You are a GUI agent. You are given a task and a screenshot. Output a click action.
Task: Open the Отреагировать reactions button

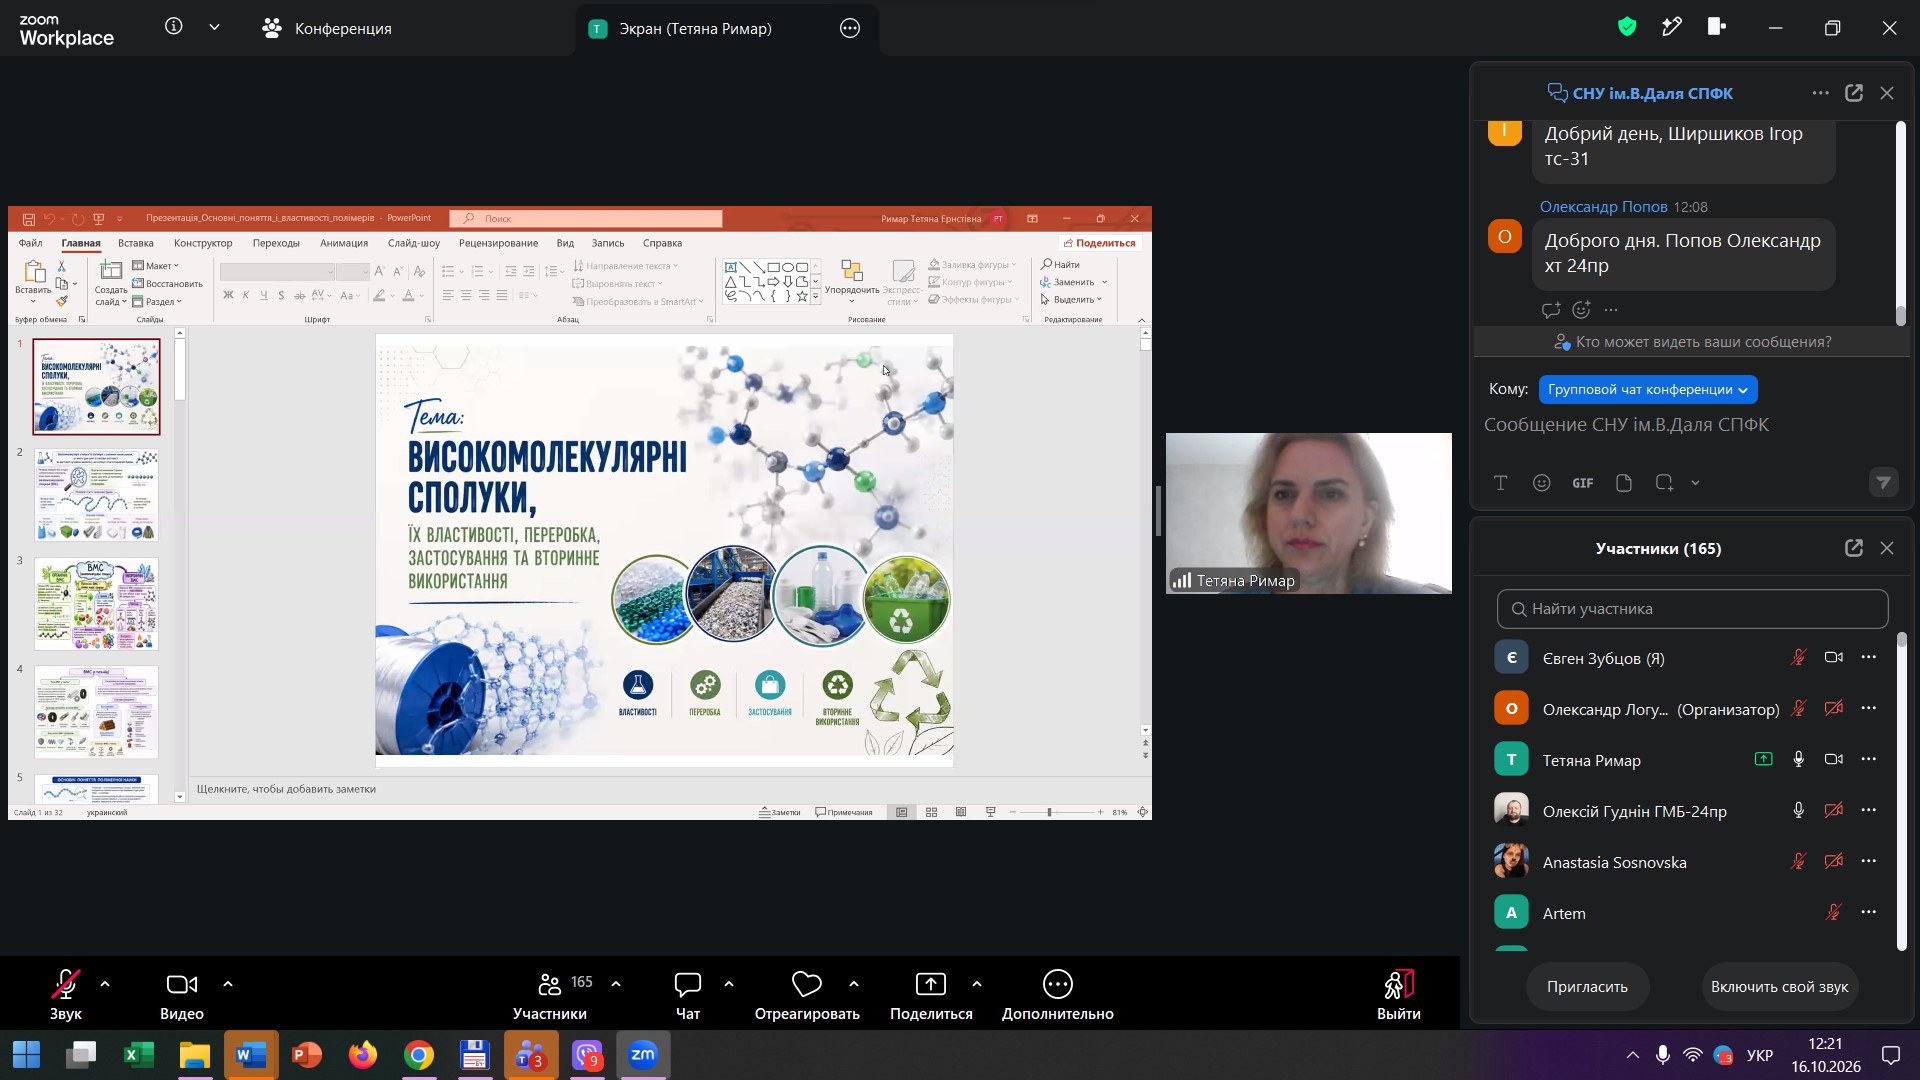tap(807, 994)
